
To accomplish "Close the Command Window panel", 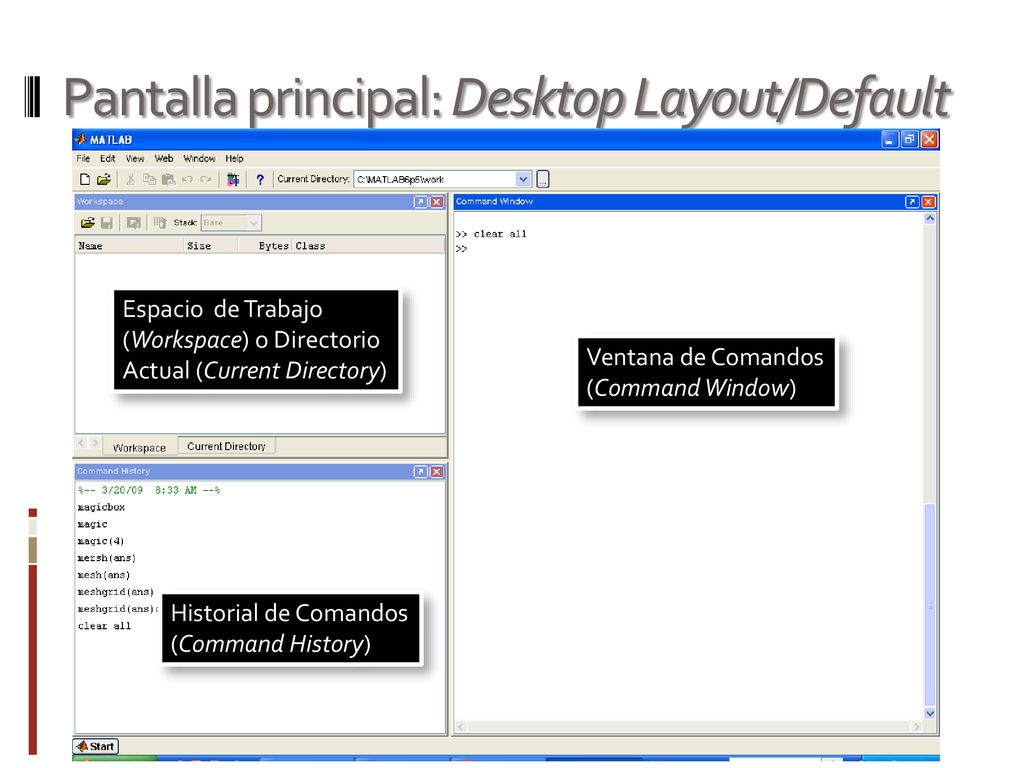I will (x=928, y=202).
